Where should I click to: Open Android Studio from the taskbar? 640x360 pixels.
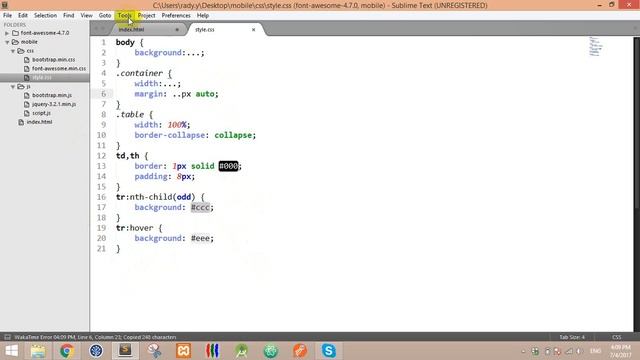pos(242,351)
